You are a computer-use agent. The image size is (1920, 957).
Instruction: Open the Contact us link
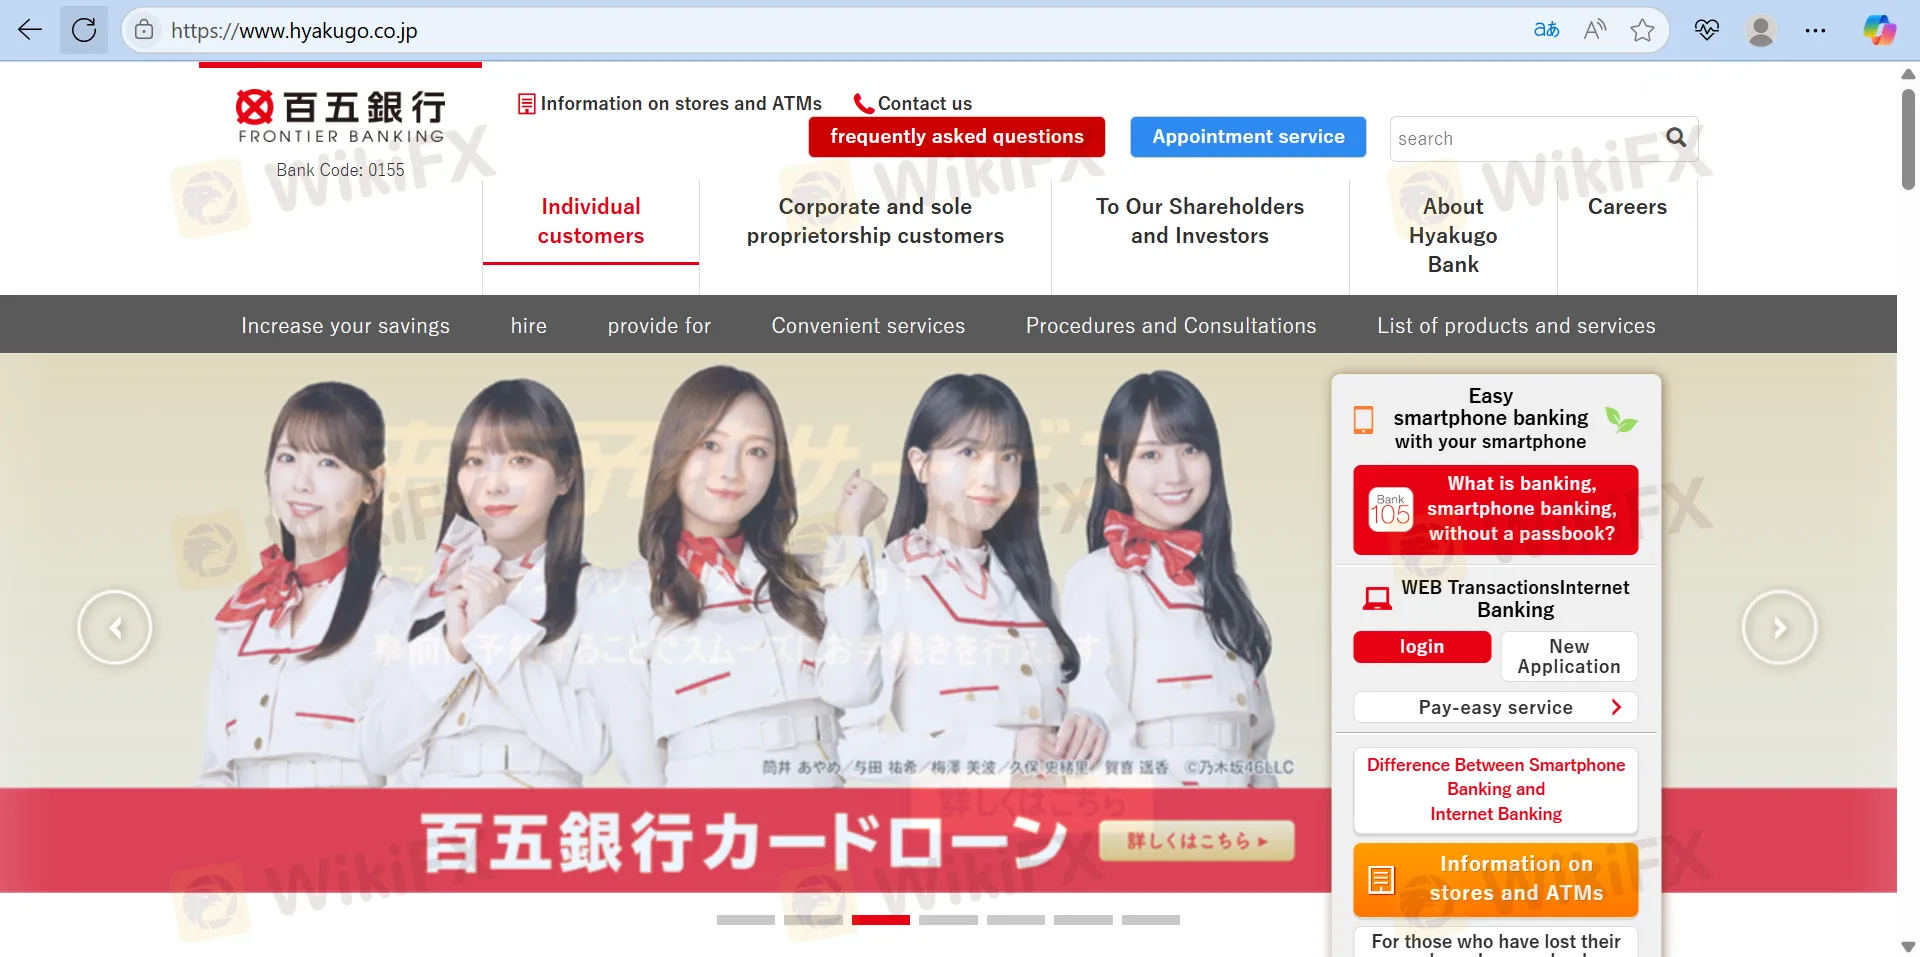(913, 103)
